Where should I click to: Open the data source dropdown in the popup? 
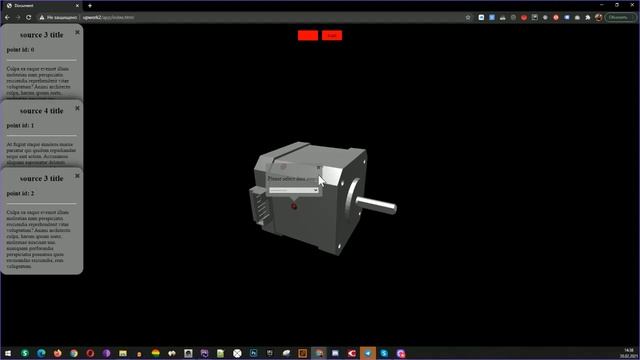pyautogui.click(x=293, y=190)
